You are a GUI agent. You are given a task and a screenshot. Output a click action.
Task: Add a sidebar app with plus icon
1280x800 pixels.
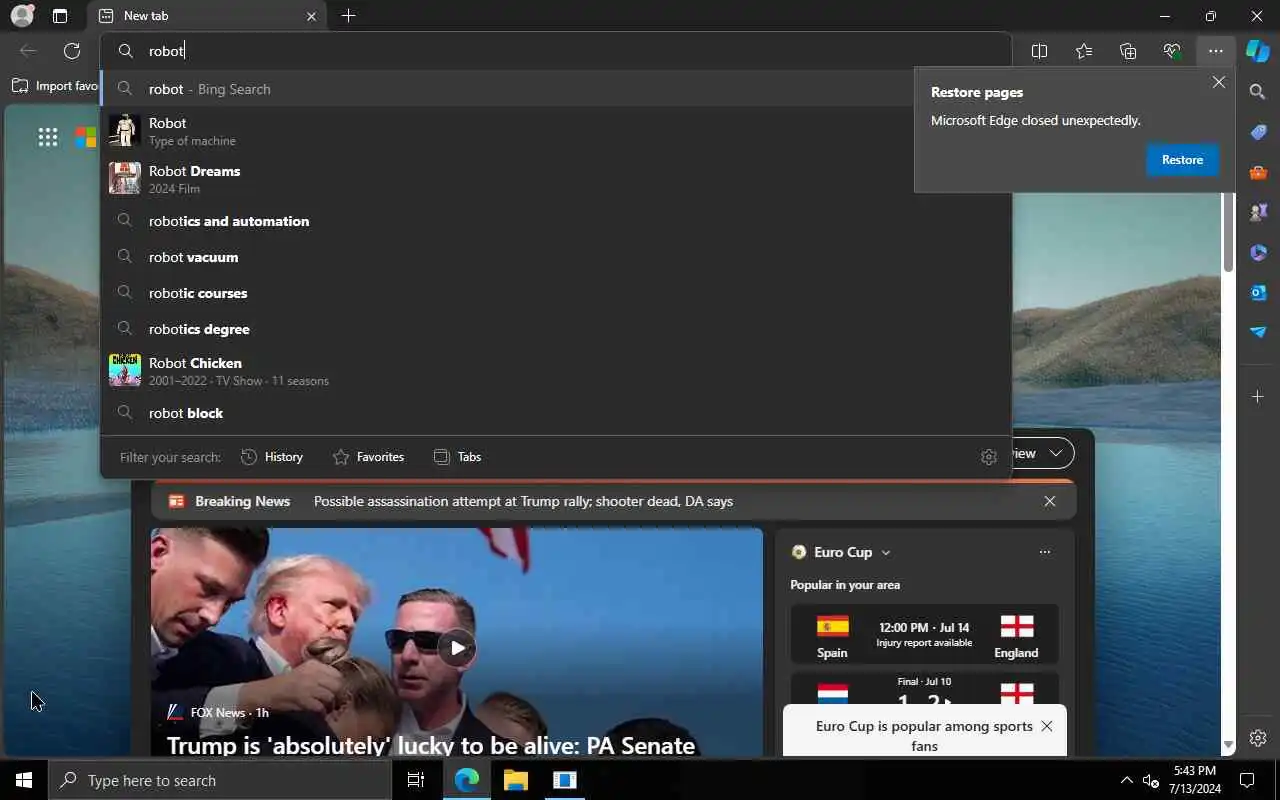tap(1258, 397)
